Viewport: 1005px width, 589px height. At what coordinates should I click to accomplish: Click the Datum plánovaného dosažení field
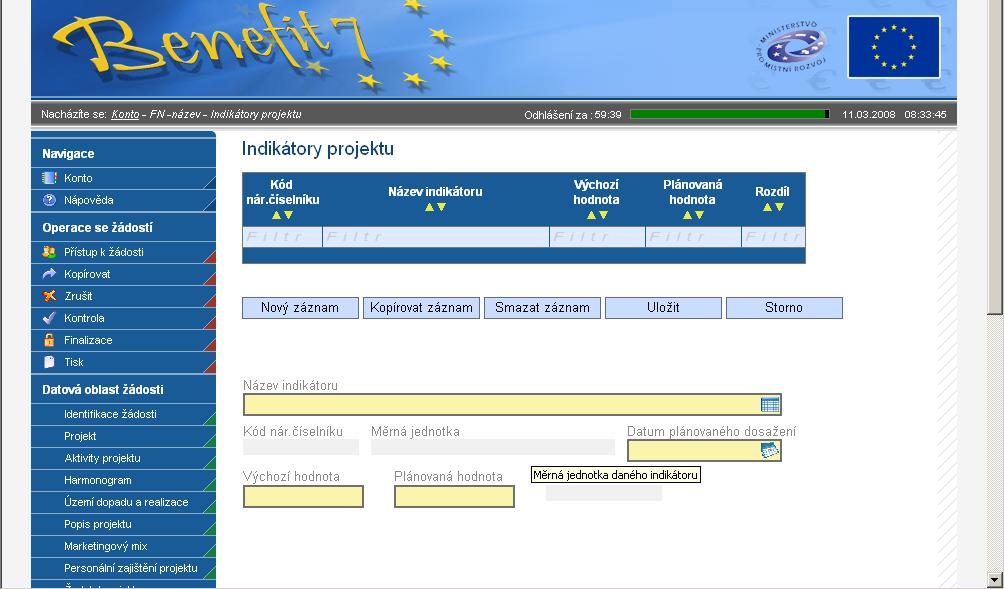click(704, 451)
